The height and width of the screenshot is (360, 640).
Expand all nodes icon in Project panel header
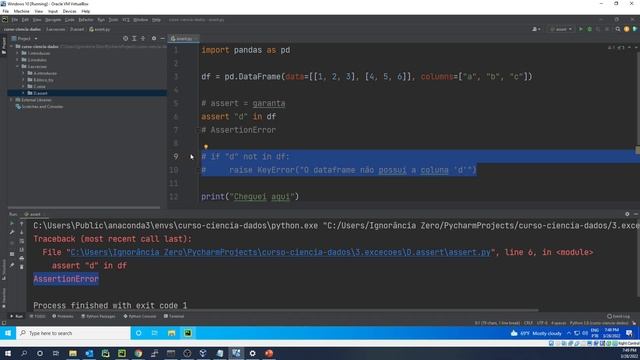click(134, 38)
